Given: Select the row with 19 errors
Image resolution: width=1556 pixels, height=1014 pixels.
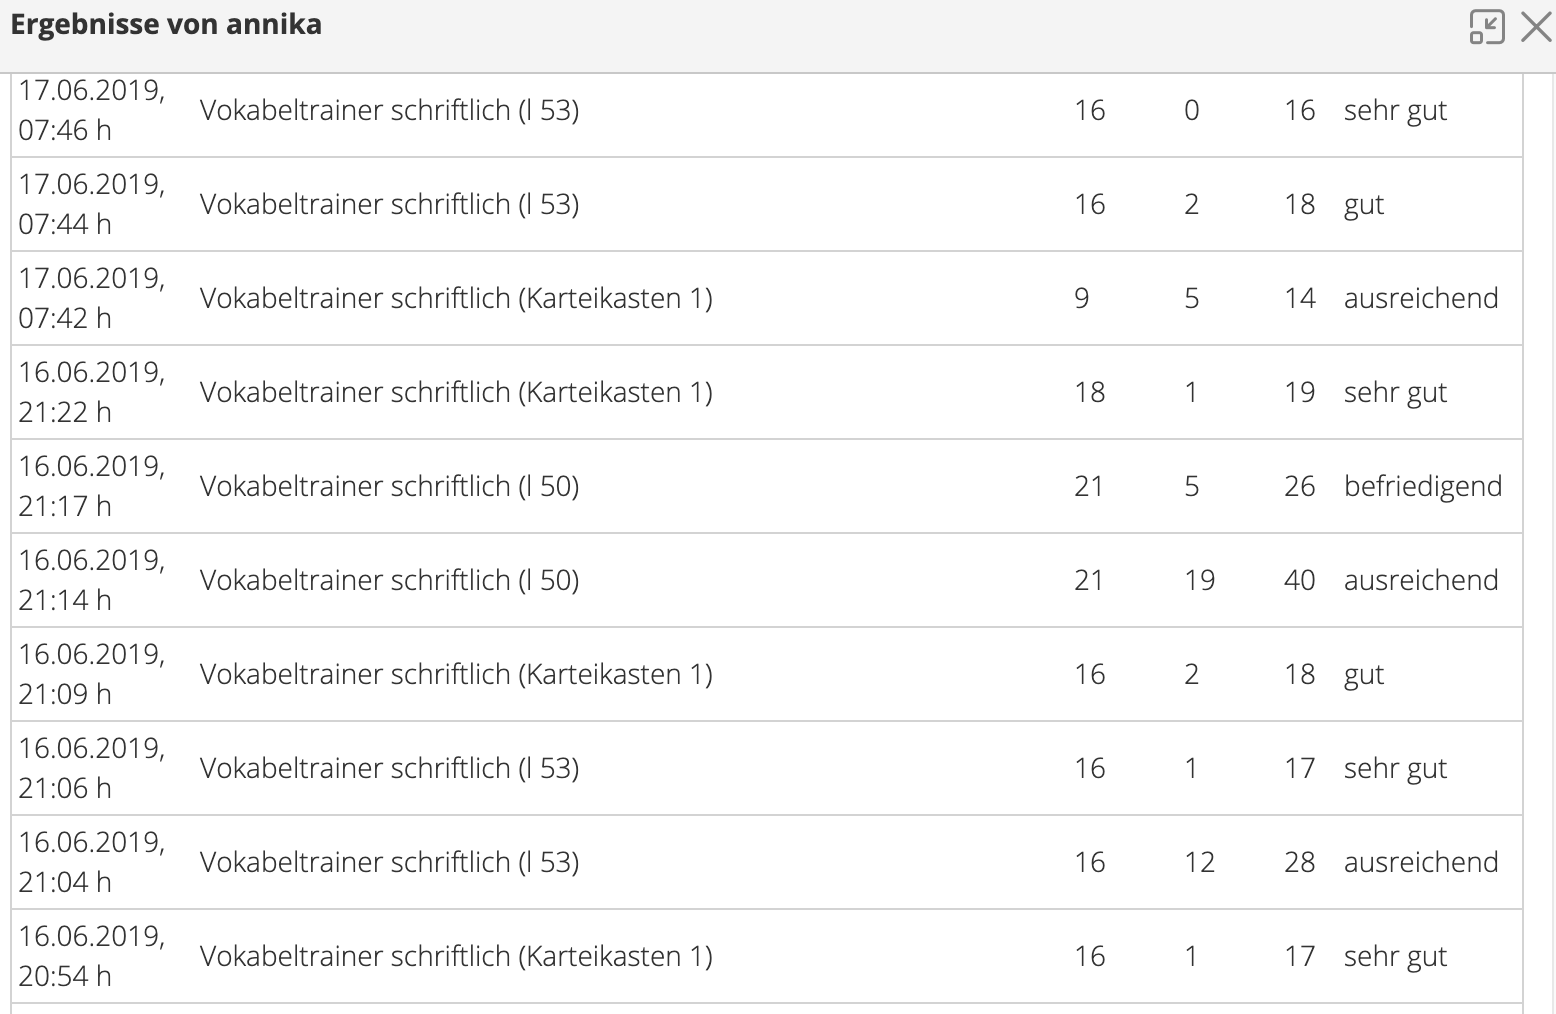Looking at the screenshot, I should coord(767,580).
